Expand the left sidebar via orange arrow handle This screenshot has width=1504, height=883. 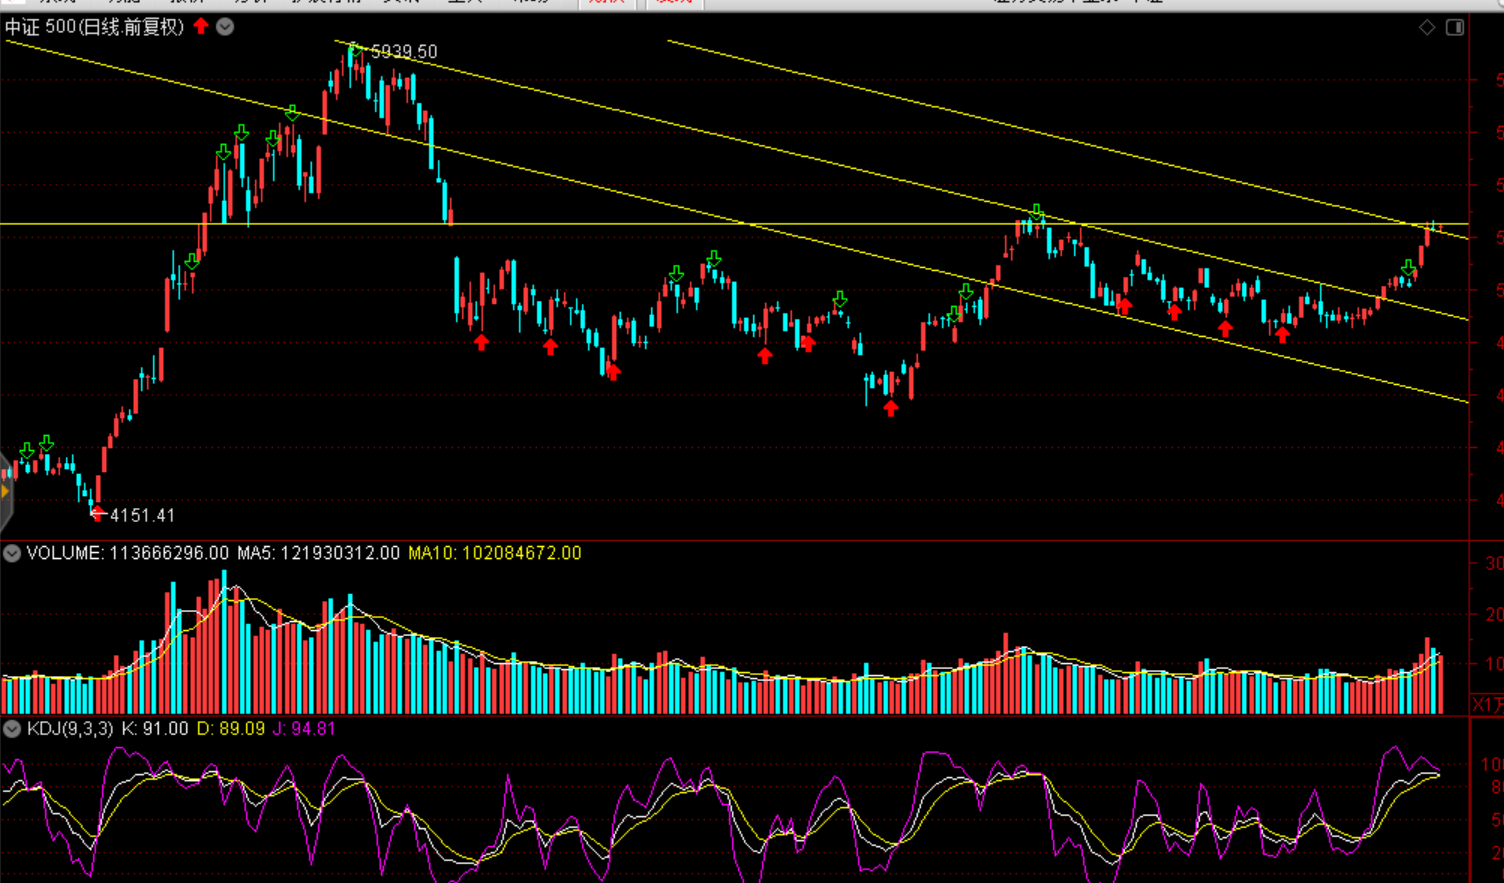pyautogui.click(x=5, y=491)
